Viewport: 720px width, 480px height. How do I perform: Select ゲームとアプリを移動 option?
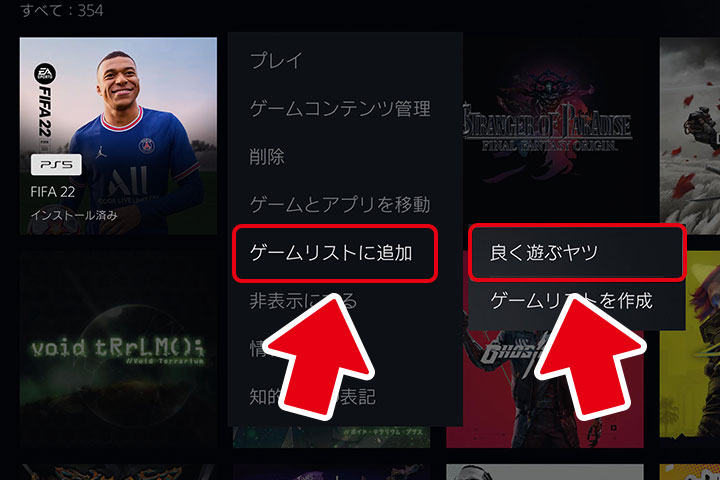(x=340, y=204)
